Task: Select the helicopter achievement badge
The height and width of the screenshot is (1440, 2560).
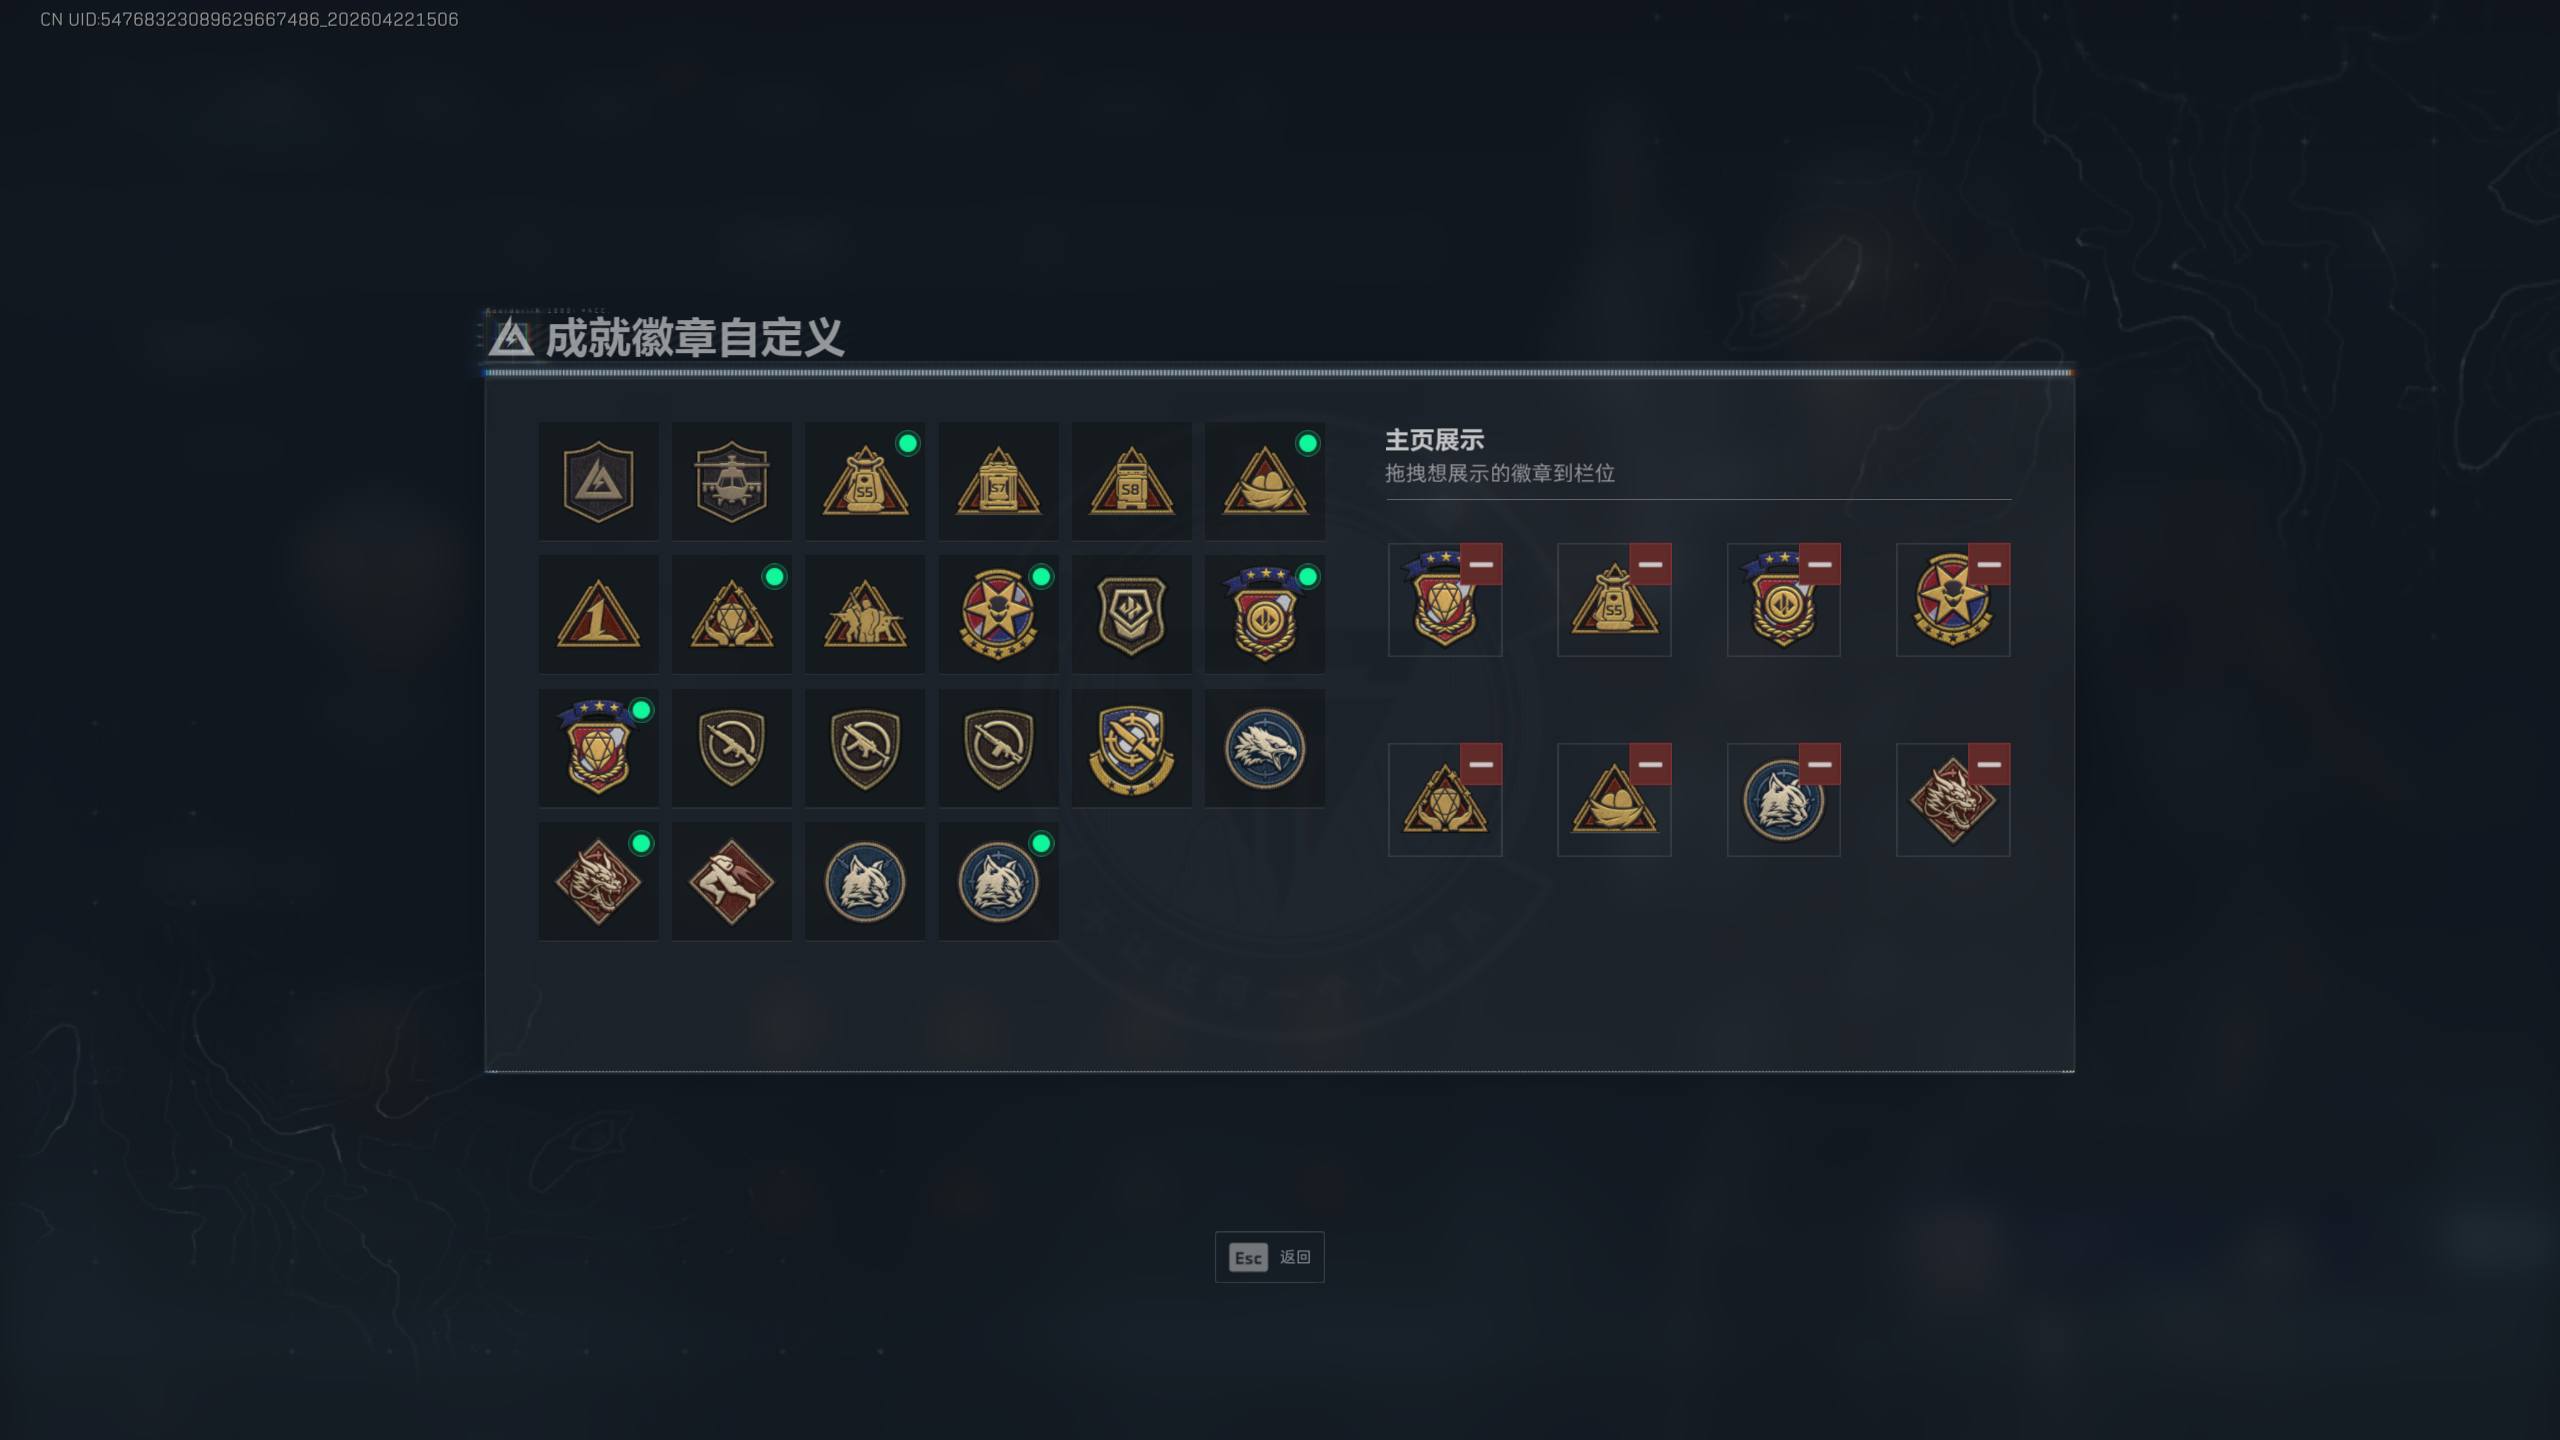Action: coord(731,481)
